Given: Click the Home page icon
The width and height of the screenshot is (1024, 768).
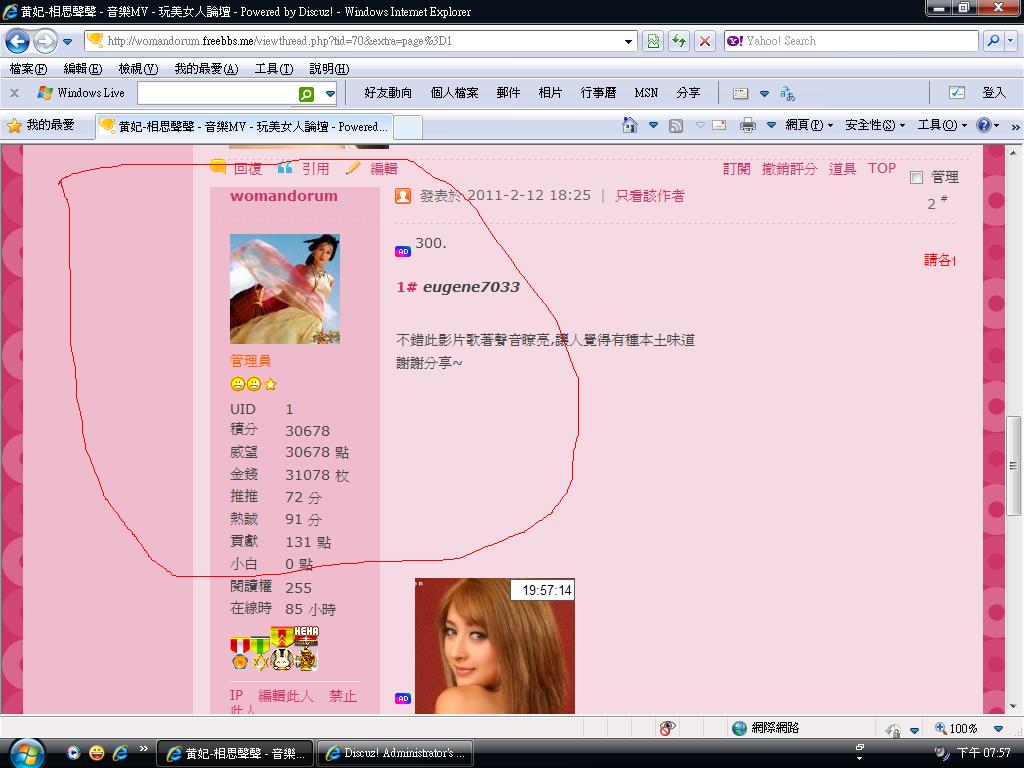Looking at the screenshot, I should [630, 125].
